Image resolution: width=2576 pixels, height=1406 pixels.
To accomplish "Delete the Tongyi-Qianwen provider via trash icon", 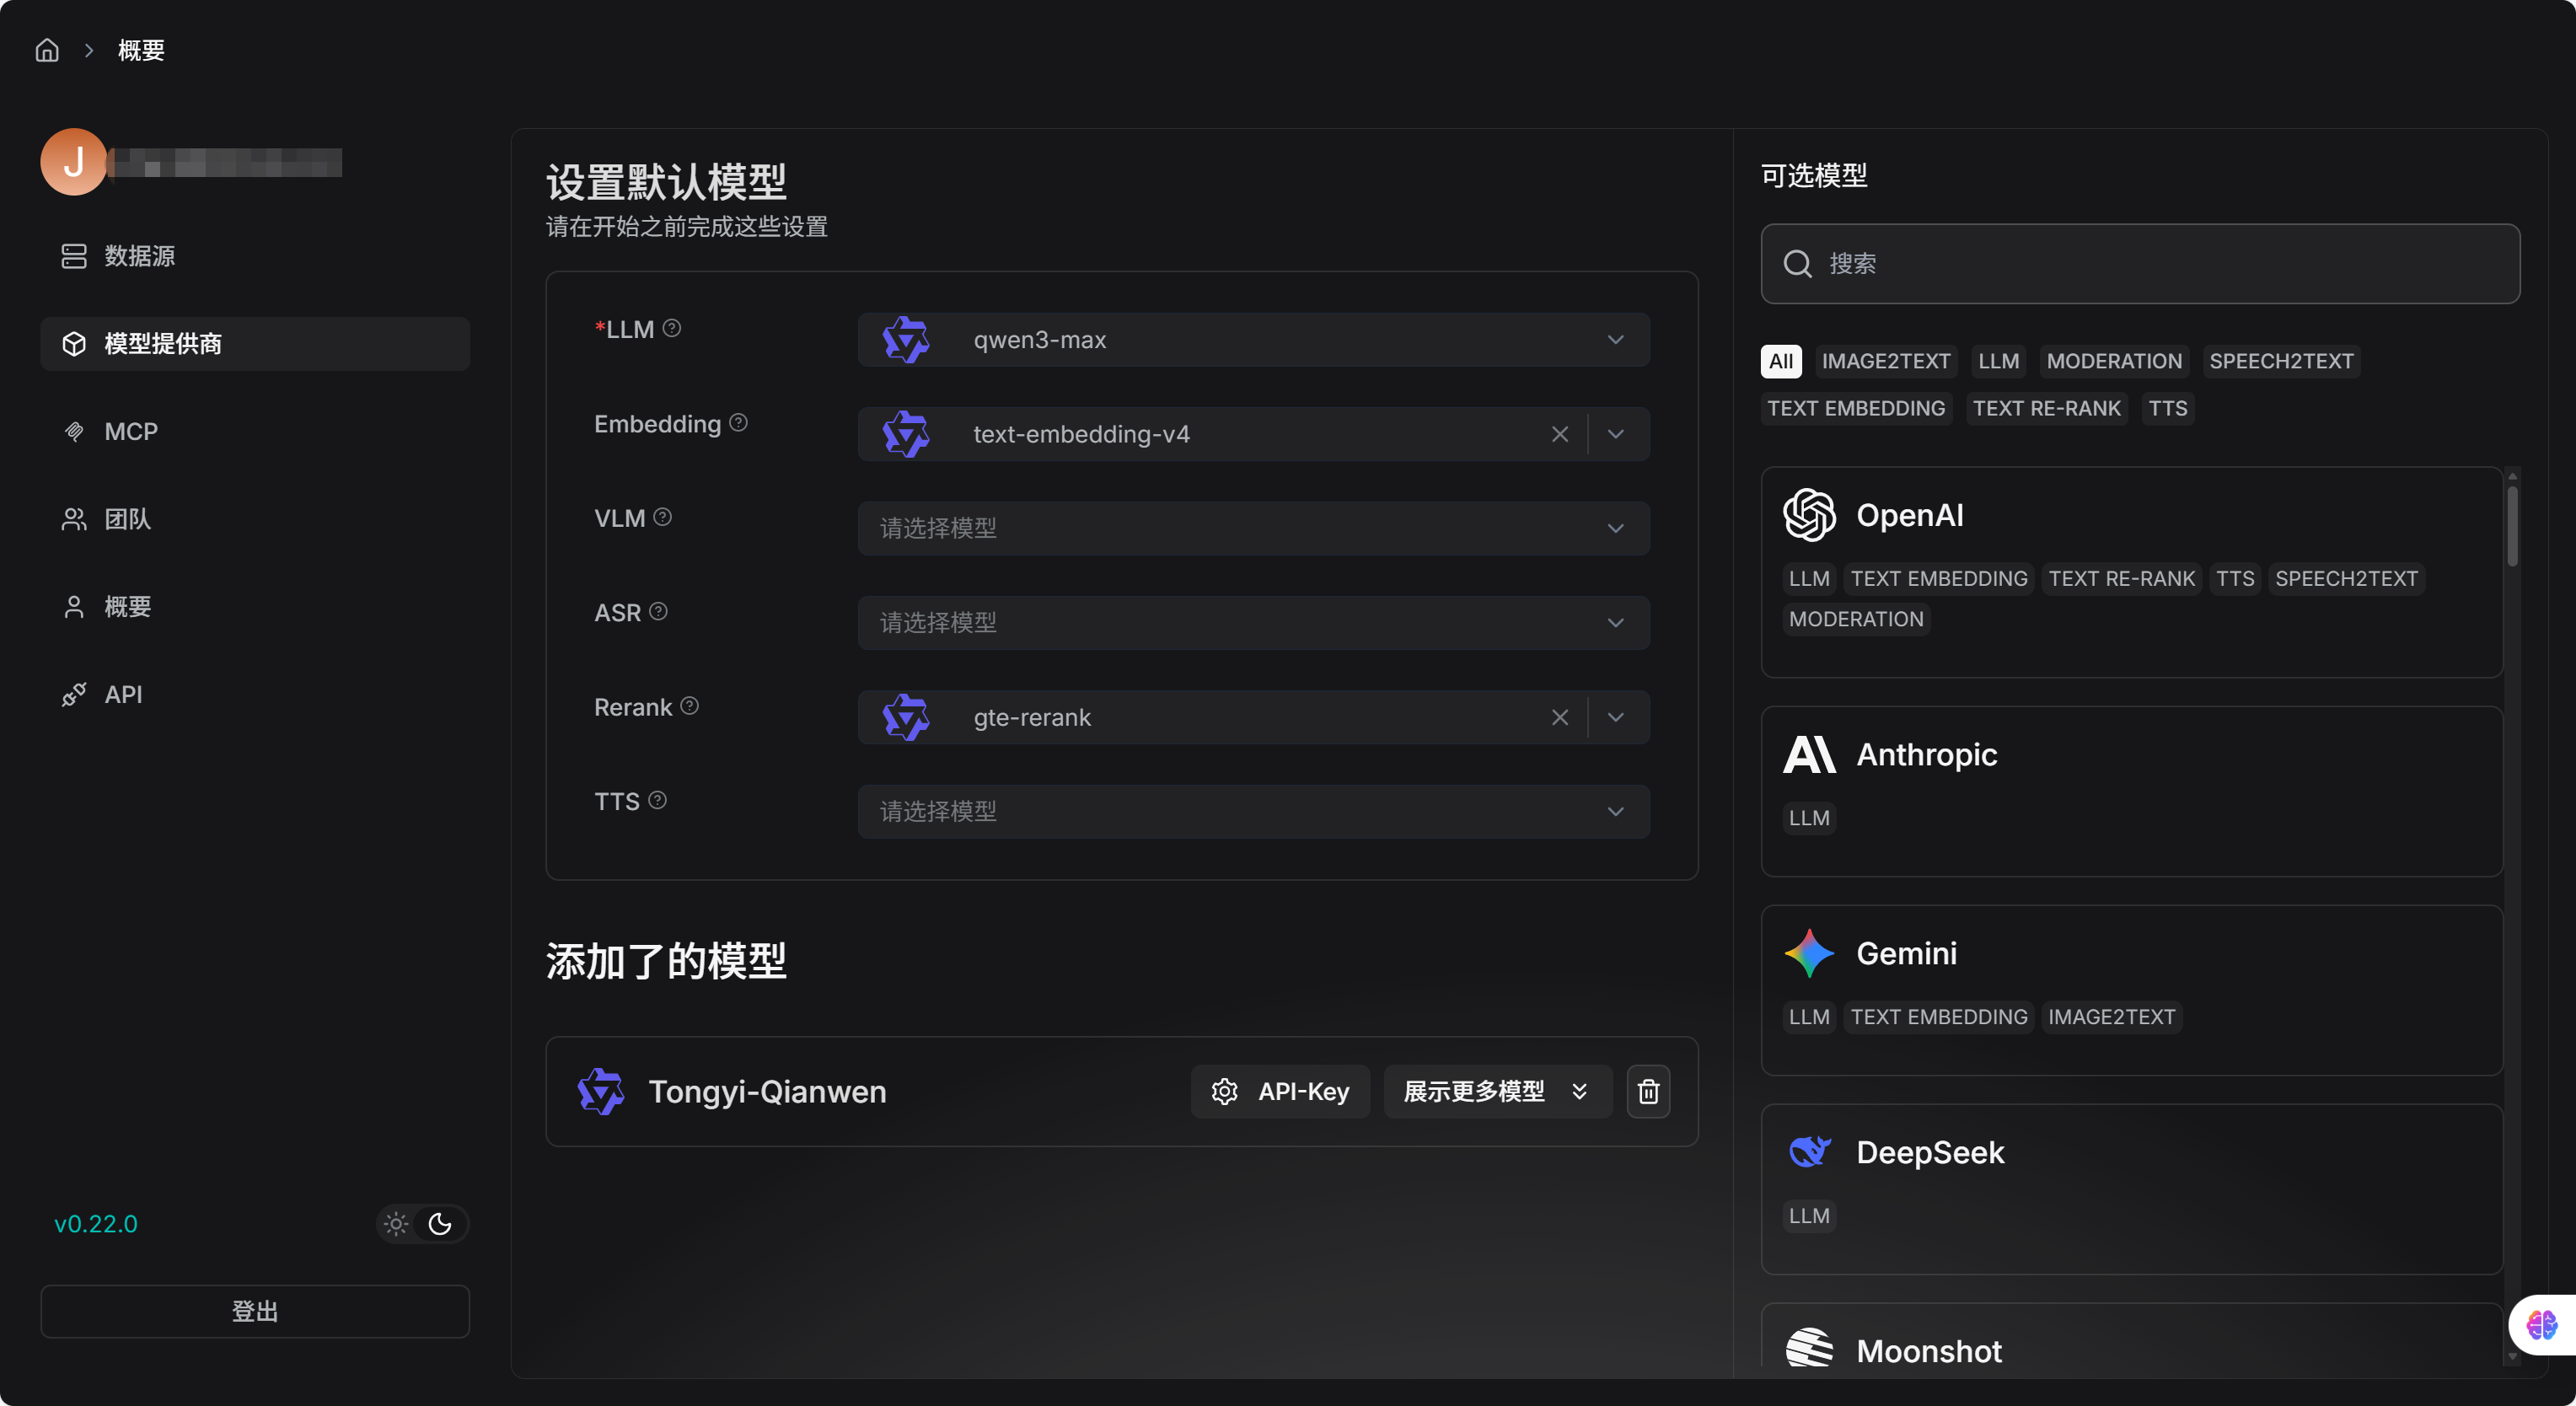I will [1647, 1091].
